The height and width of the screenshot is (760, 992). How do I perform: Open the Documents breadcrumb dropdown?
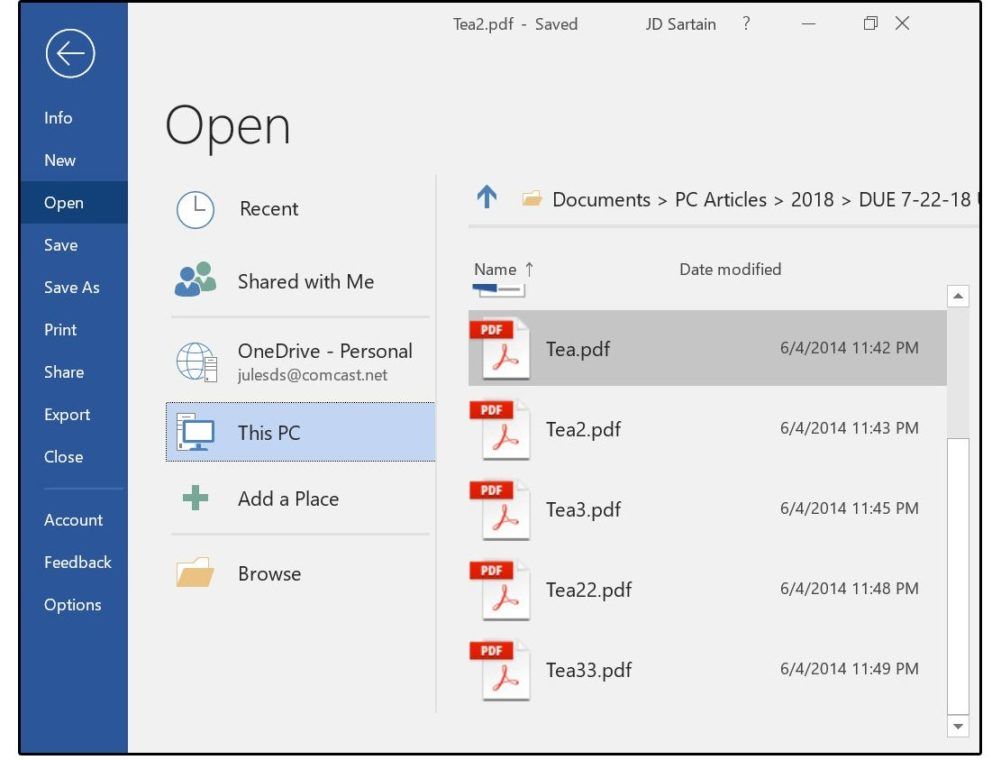pyautogui.click(x=600, y=200)
